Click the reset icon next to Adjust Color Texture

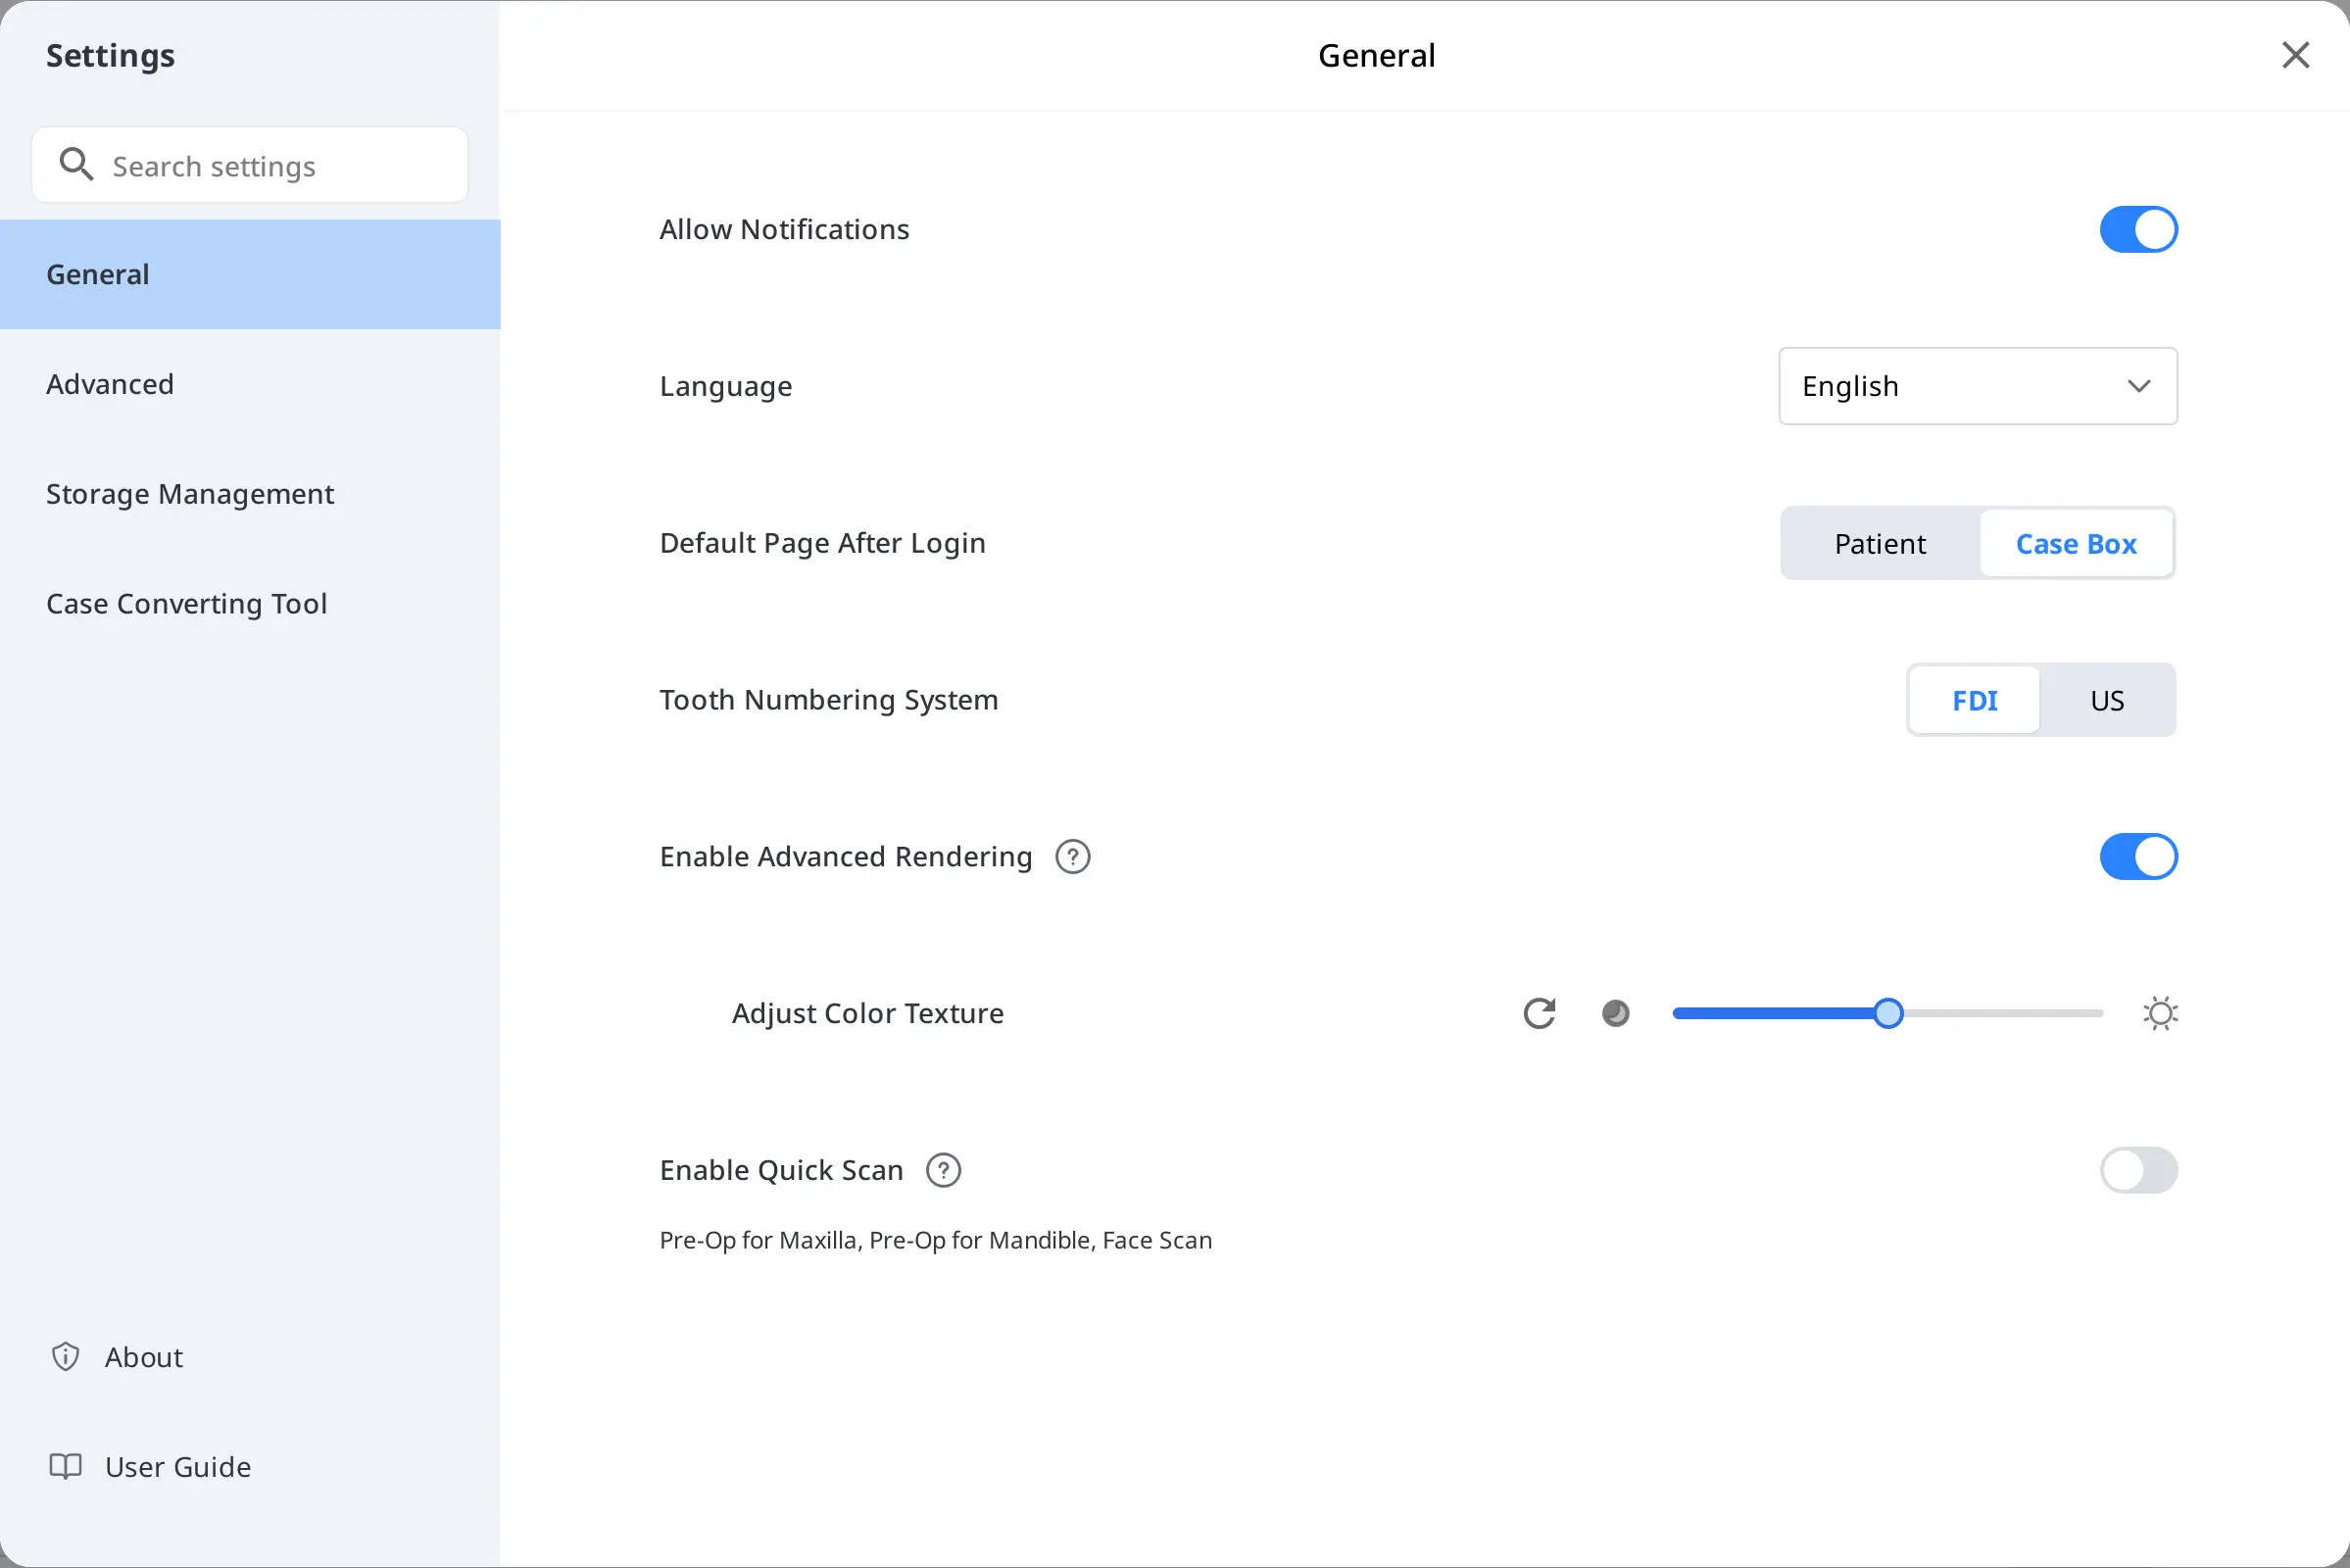click(1539, 1013)
